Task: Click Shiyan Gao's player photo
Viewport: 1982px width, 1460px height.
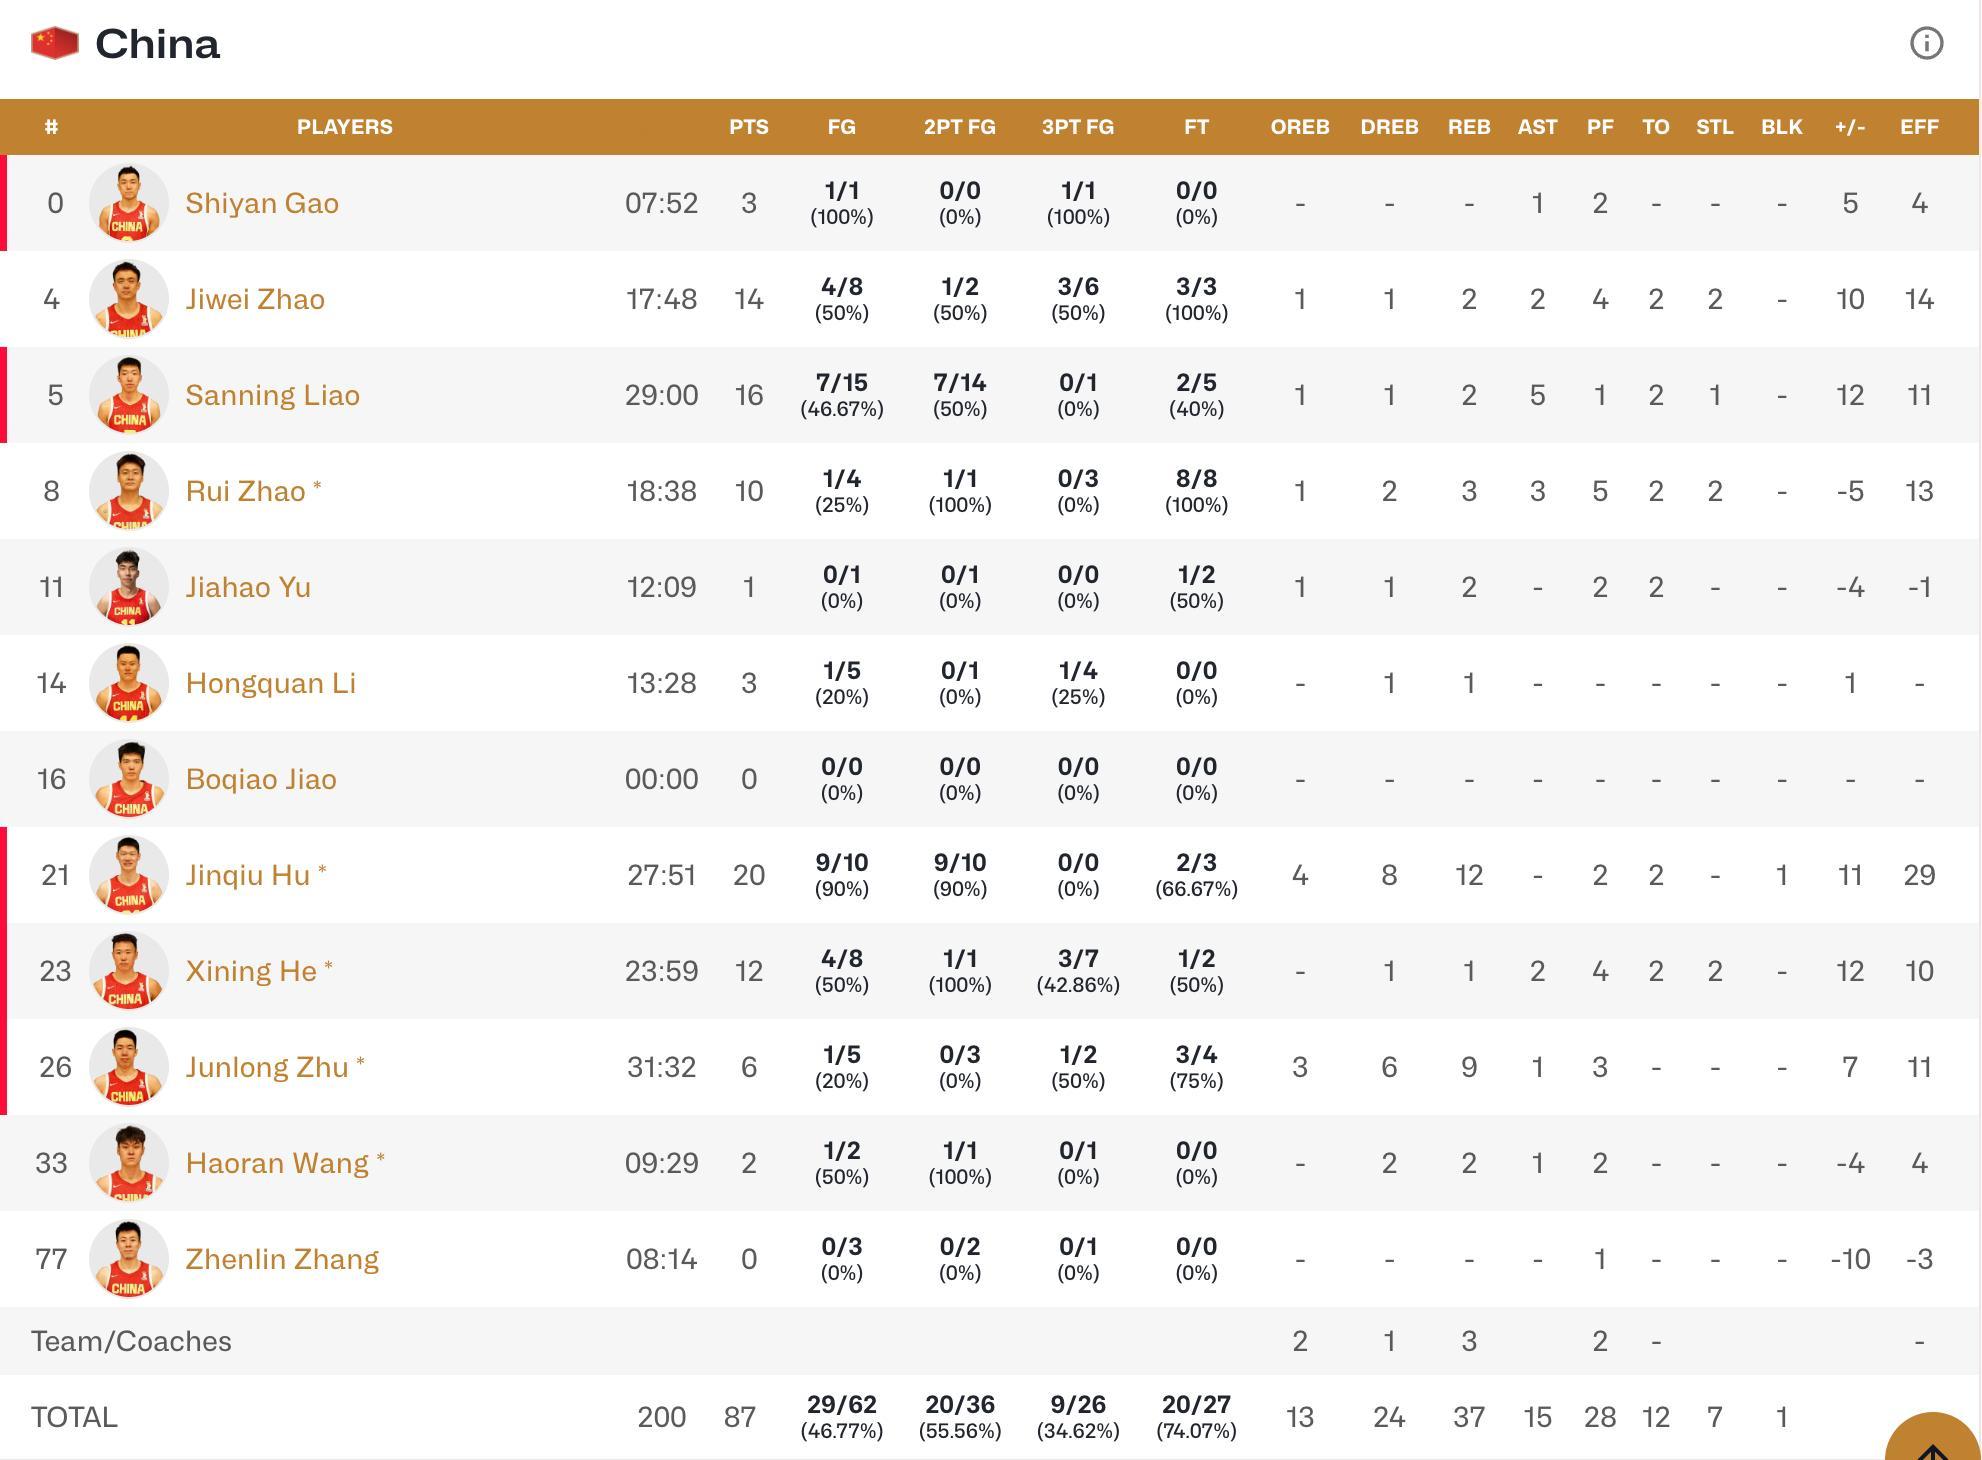Action: click(128, 203)
